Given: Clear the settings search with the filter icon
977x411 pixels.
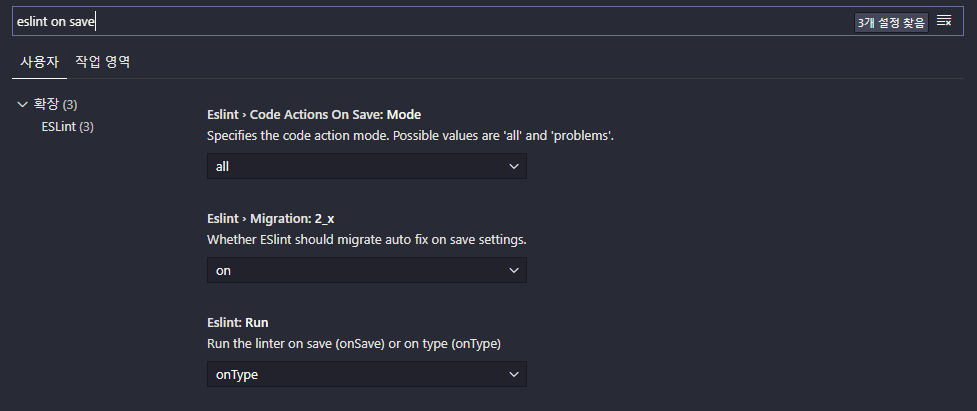Looking at the screenshot, I should pos(944,21).
